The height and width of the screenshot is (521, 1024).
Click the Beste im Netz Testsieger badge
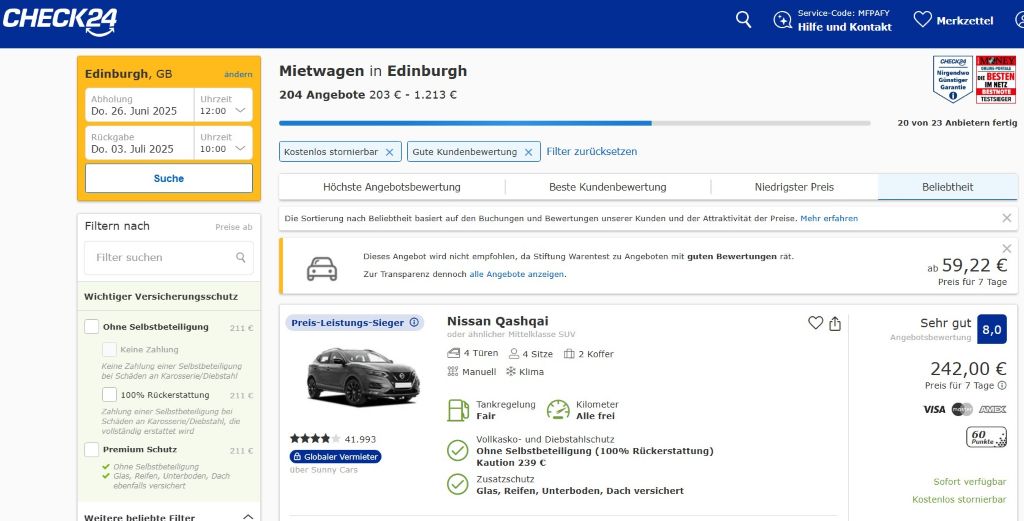996,79
